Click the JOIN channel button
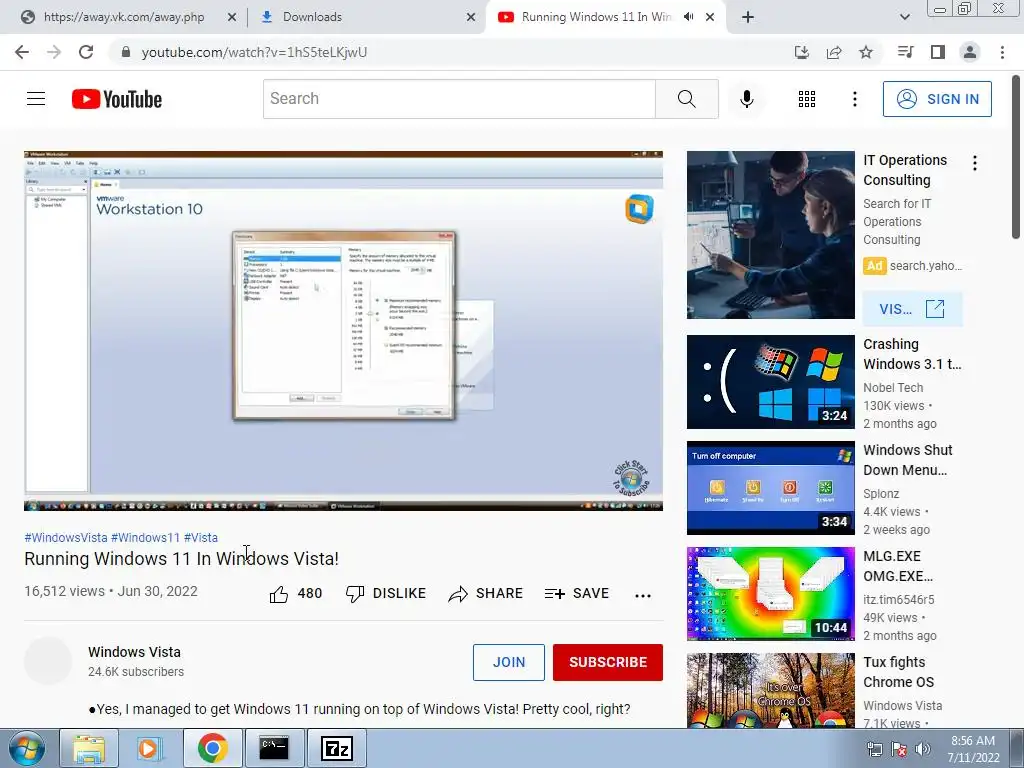1024x768 pixels. pyautogui.click(x=509, y=662)
